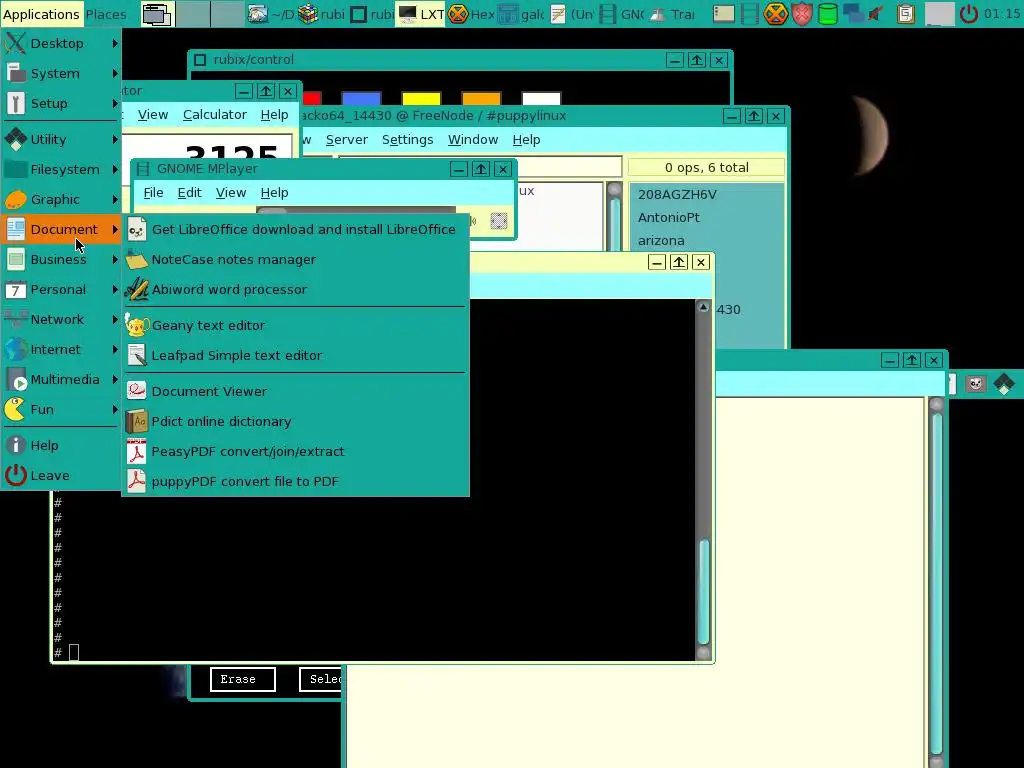
Task: Switch to galculator taskbar entry
Action: point(521,14)
